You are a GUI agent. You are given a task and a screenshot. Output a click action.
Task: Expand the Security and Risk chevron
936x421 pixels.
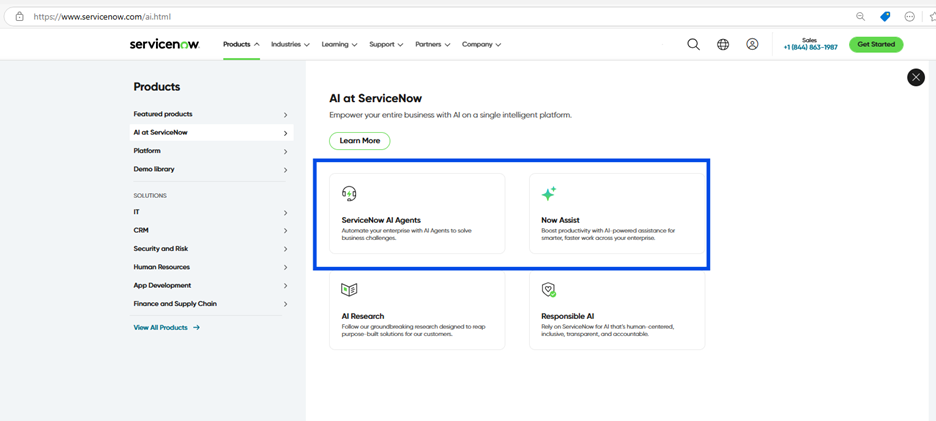pyautogui.click(x=285, y=249)
